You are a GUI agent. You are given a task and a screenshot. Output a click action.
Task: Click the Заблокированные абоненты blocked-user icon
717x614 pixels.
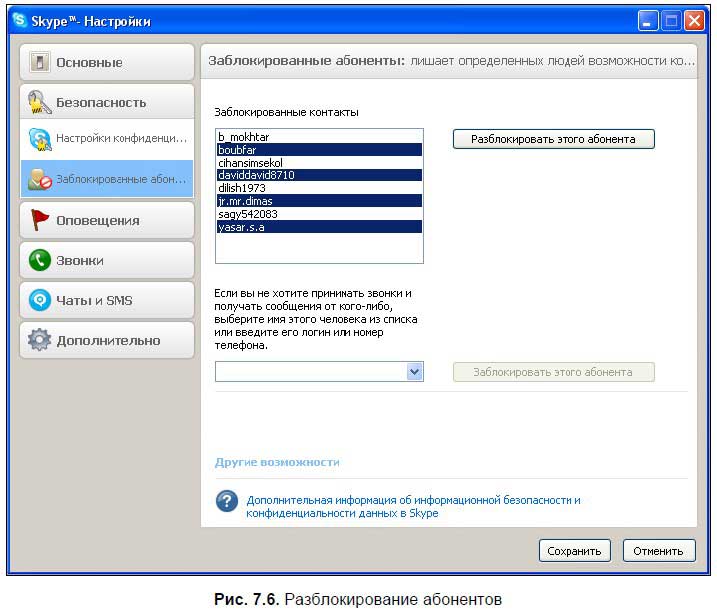(x=40, y=179)
